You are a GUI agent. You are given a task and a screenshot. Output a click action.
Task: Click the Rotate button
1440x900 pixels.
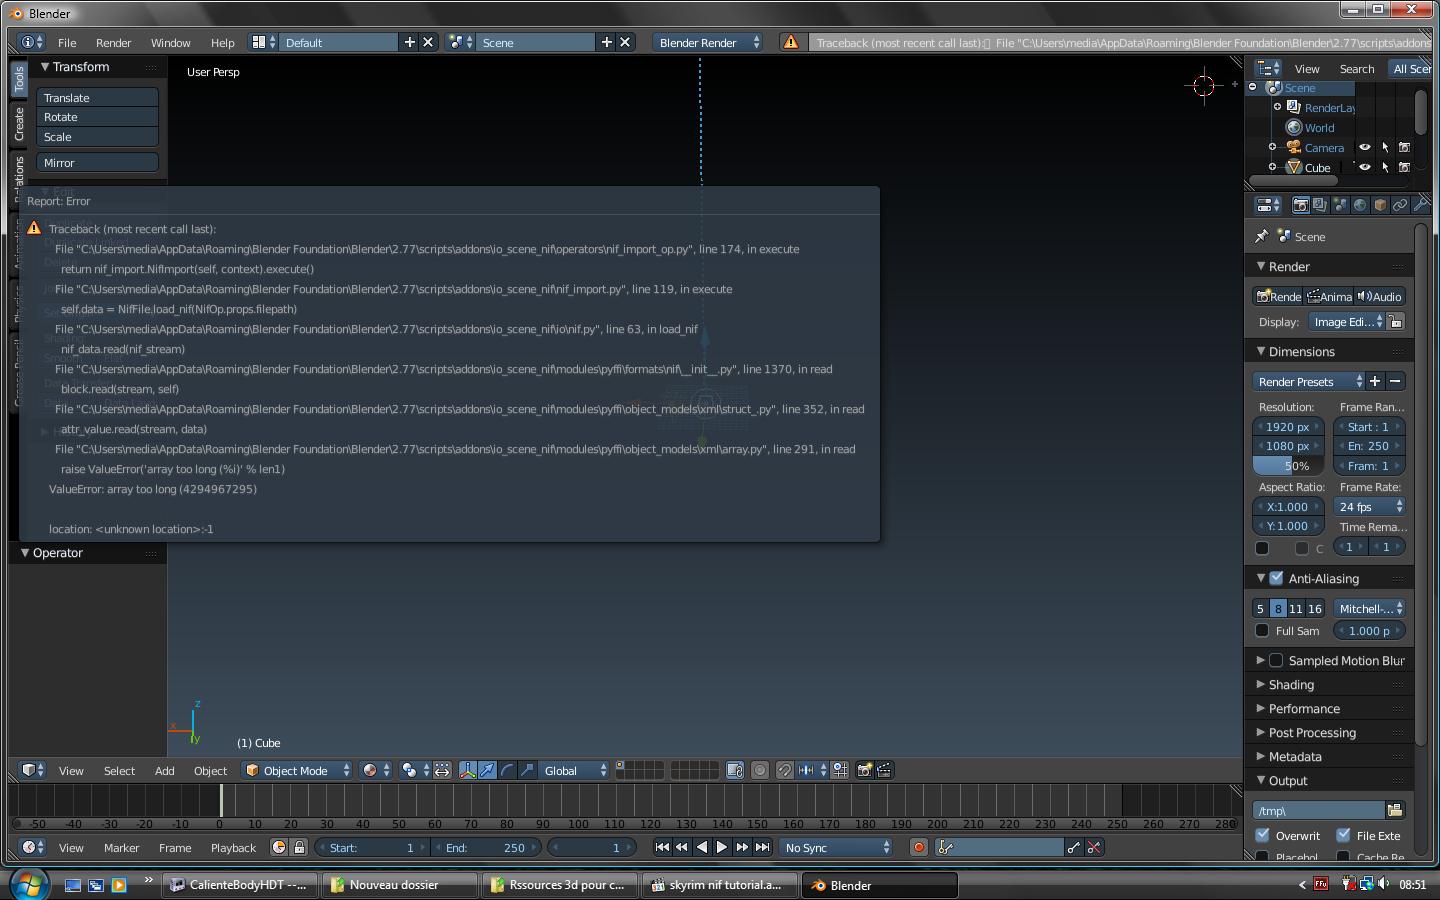tap(98, 117)
